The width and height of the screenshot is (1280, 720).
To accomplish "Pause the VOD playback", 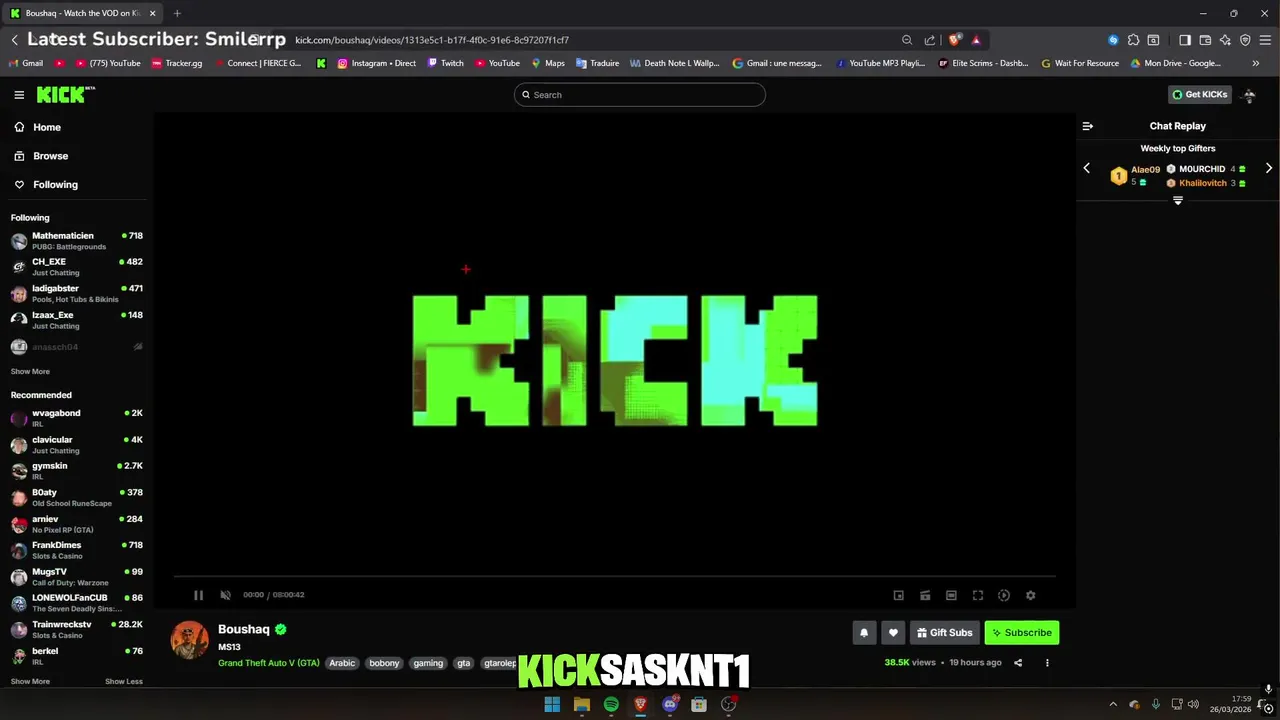I will (x=198, y=595).
